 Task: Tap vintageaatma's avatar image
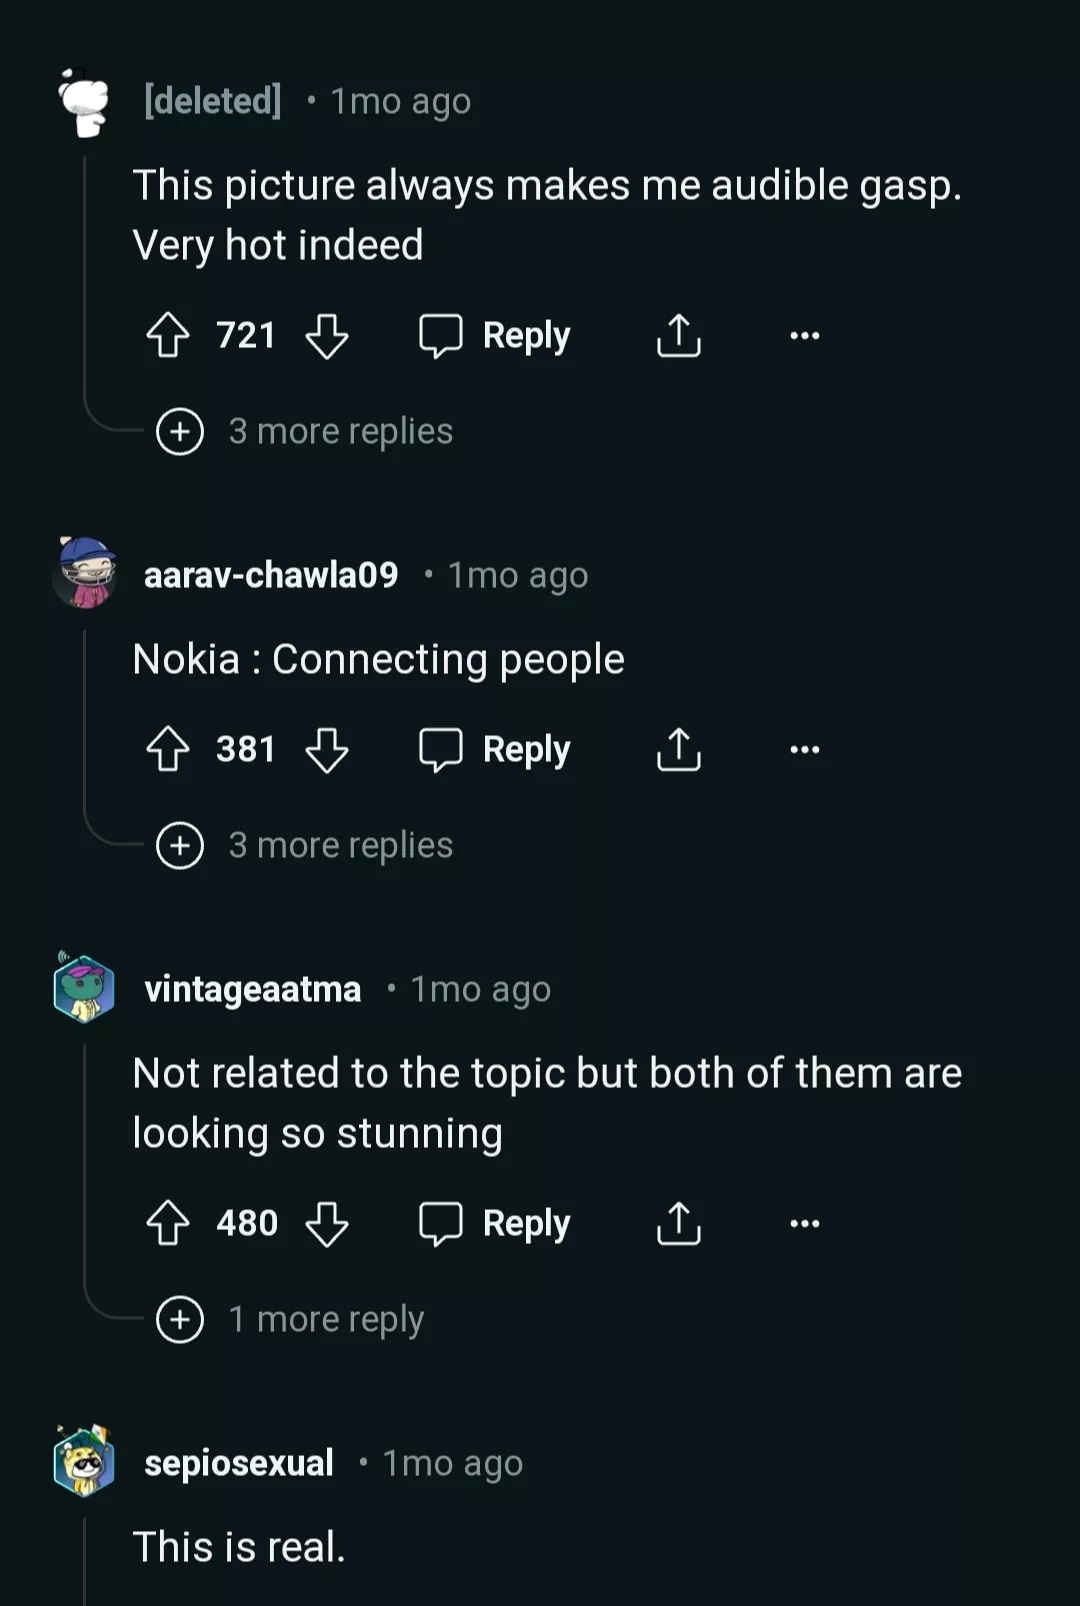[x=84, y=989]
